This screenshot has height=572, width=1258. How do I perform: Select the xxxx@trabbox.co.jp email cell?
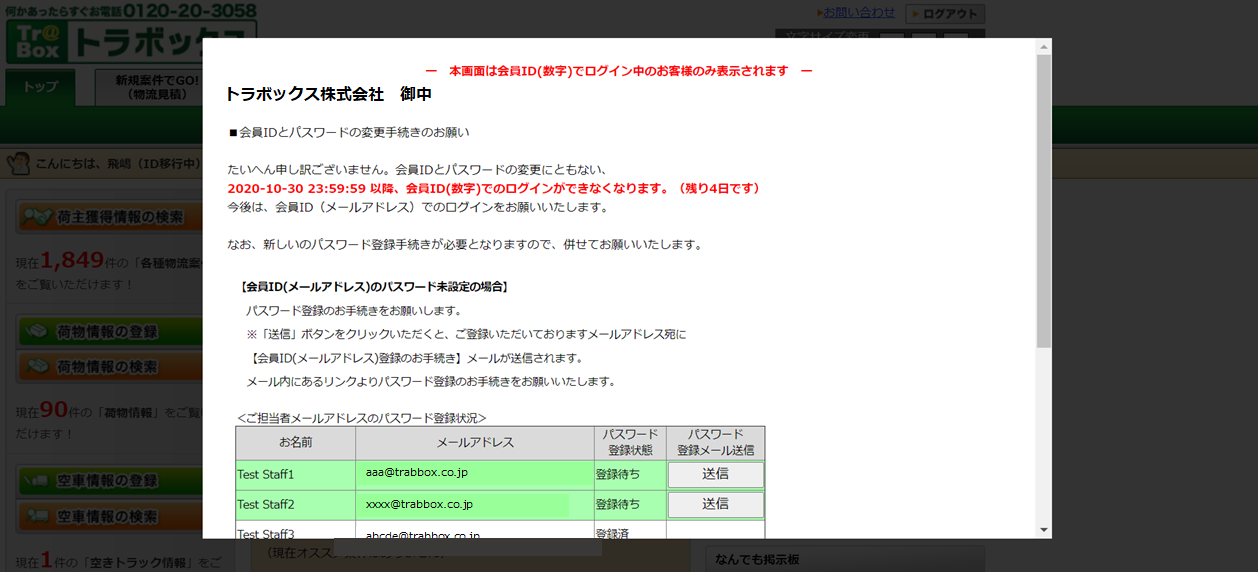tap(475, 504)
